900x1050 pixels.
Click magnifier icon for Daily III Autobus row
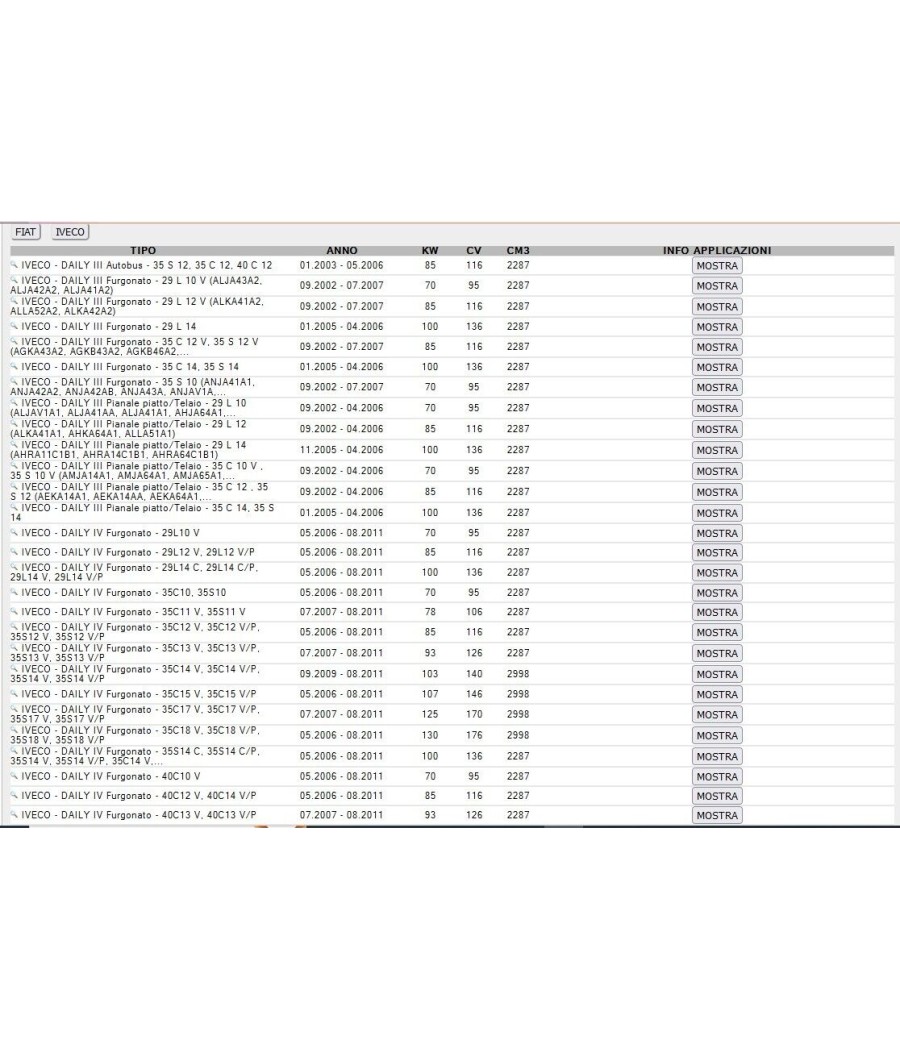[14, 265]
